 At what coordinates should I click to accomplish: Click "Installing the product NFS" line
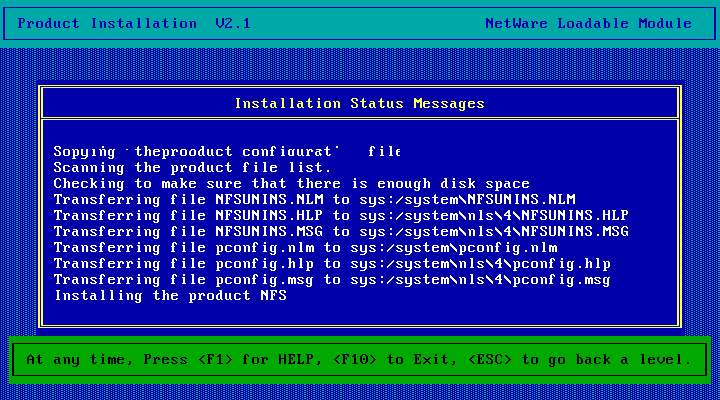tap(170, 296)
